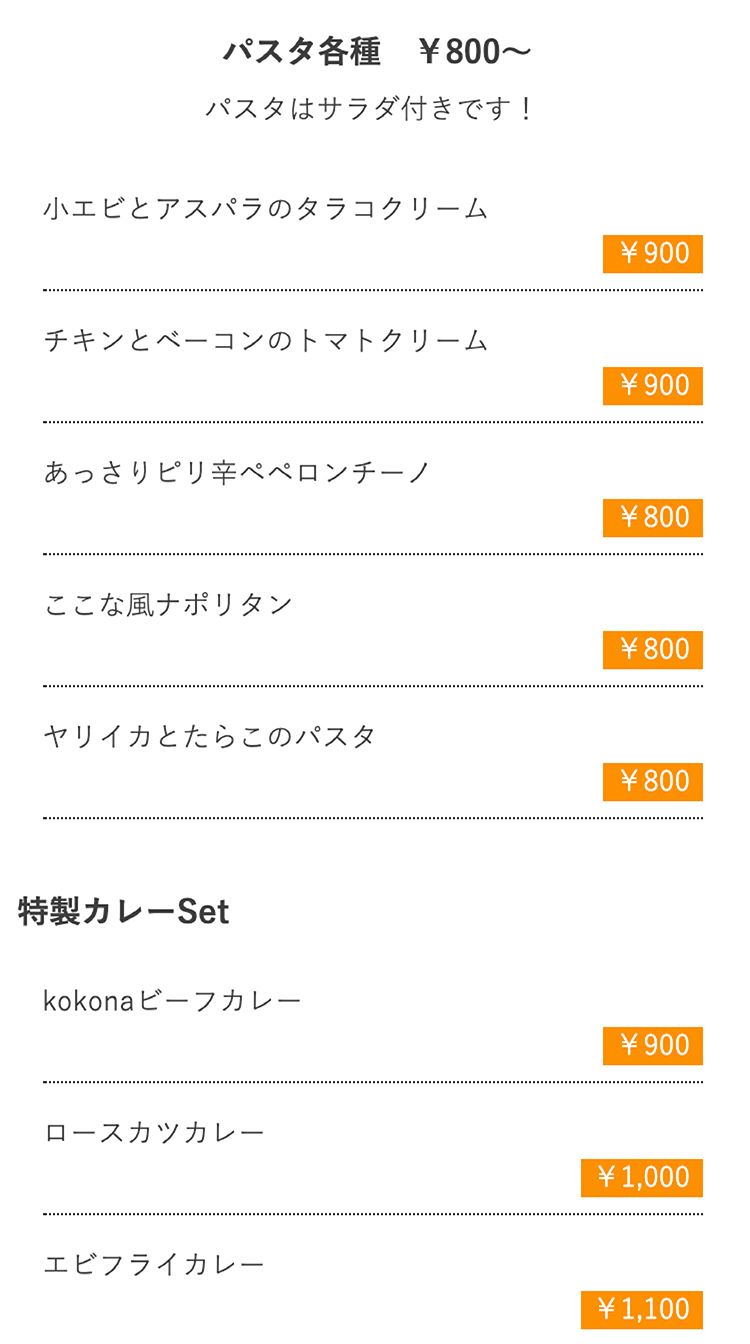The height and width of the screenshot is (1344, 750).
Task: Click the 特製カレーSet section heading
Action: coord(124,912)
